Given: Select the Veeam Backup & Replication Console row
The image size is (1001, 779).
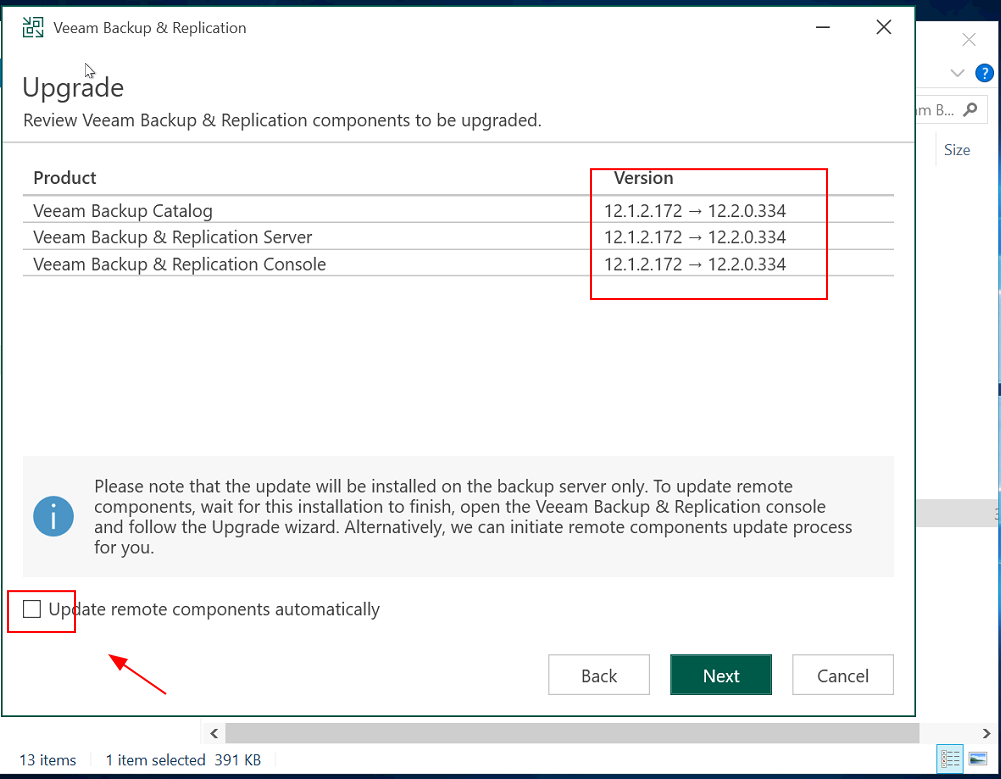Looking at the screenshot, I should tap(180, 264).
